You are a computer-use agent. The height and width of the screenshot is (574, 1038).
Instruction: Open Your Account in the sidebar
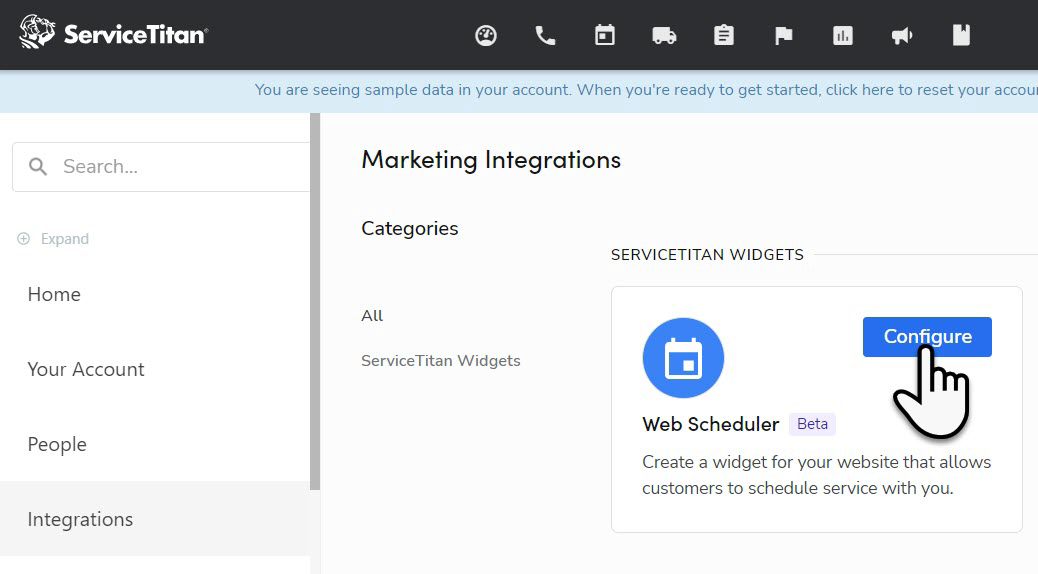coord(86,369)
